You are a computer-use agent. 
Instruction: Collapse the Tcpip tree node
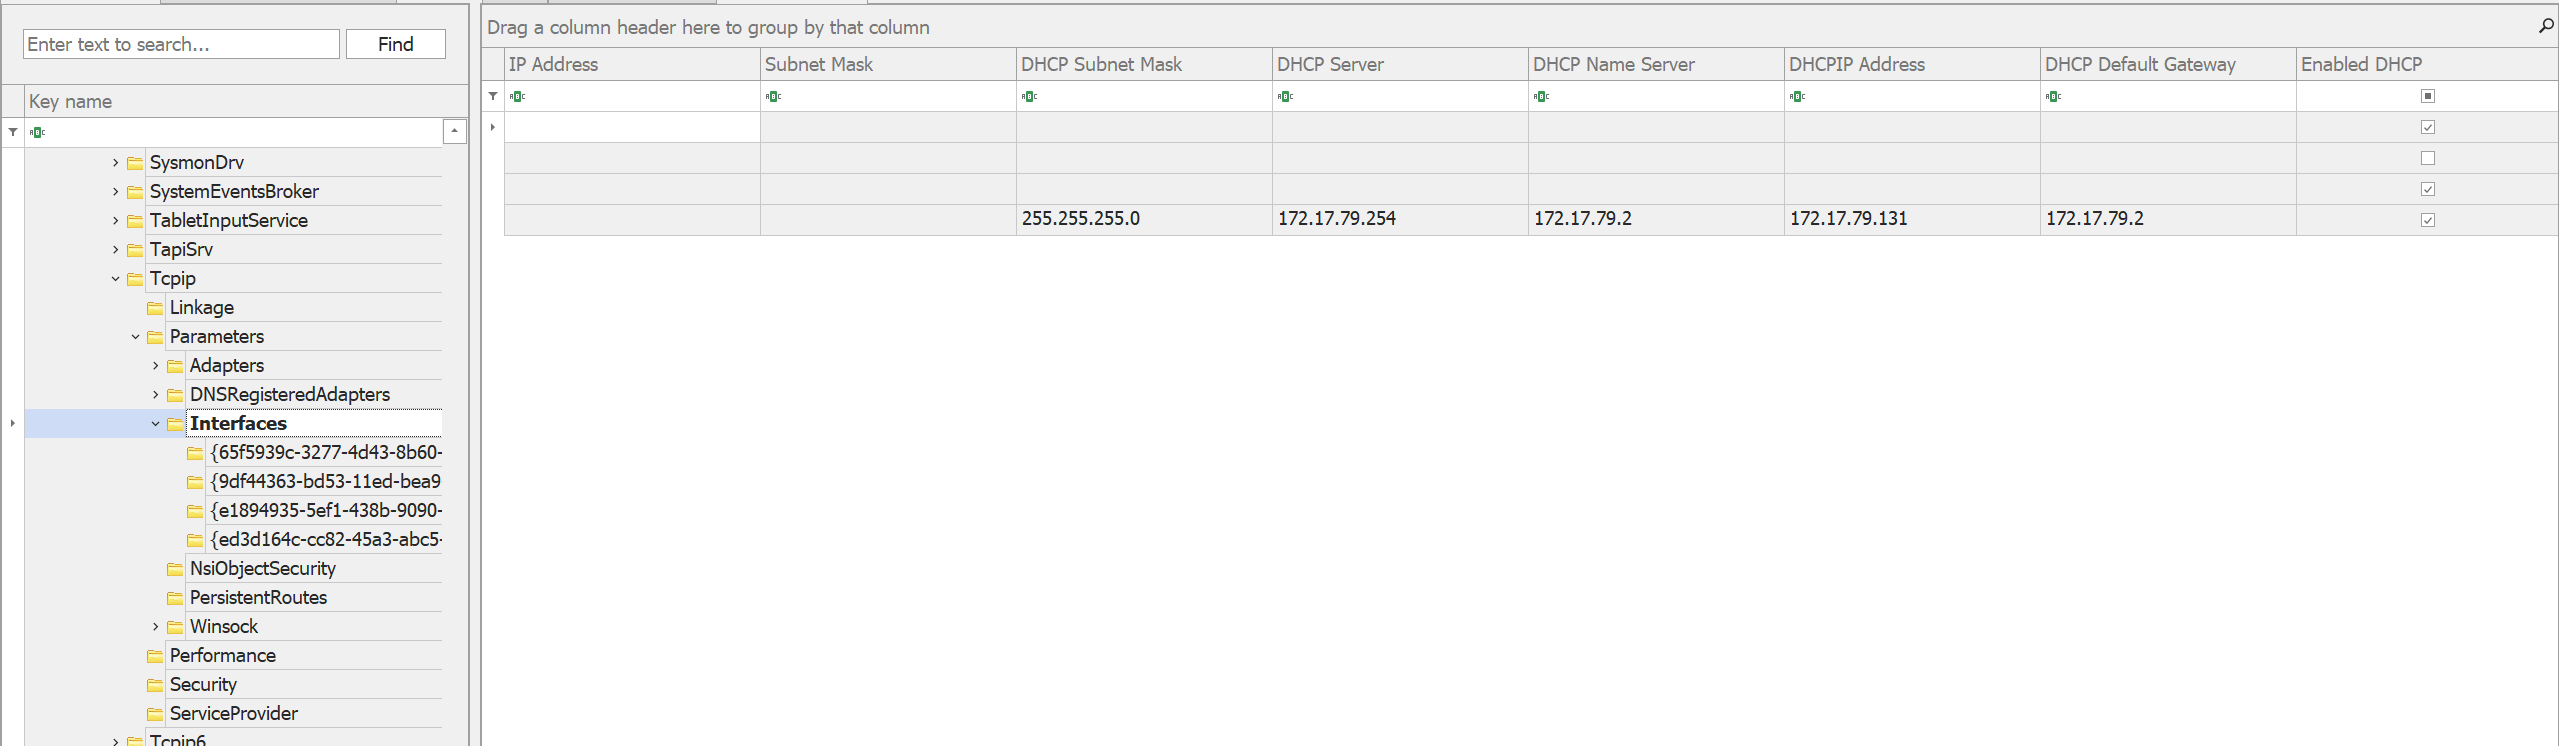pos(115,279)
